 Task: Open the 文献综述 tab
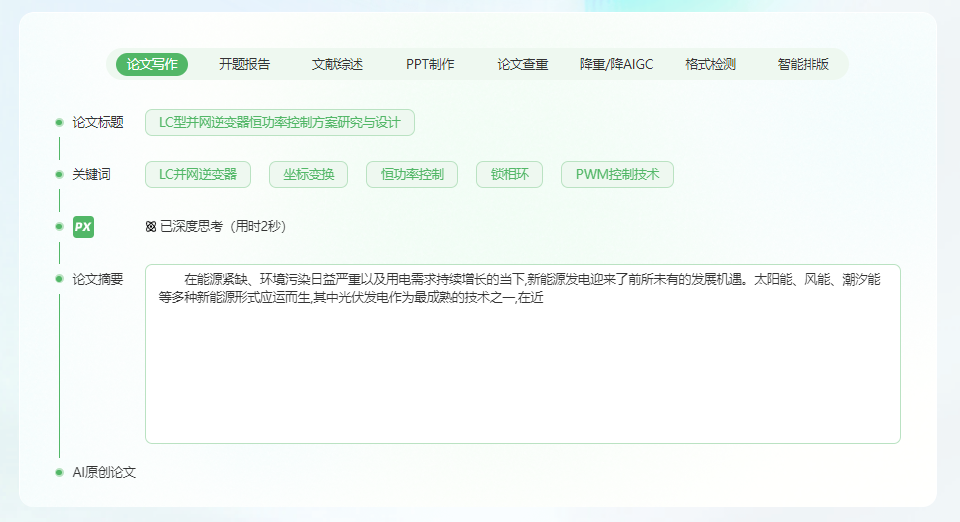(x=337, y=64)
